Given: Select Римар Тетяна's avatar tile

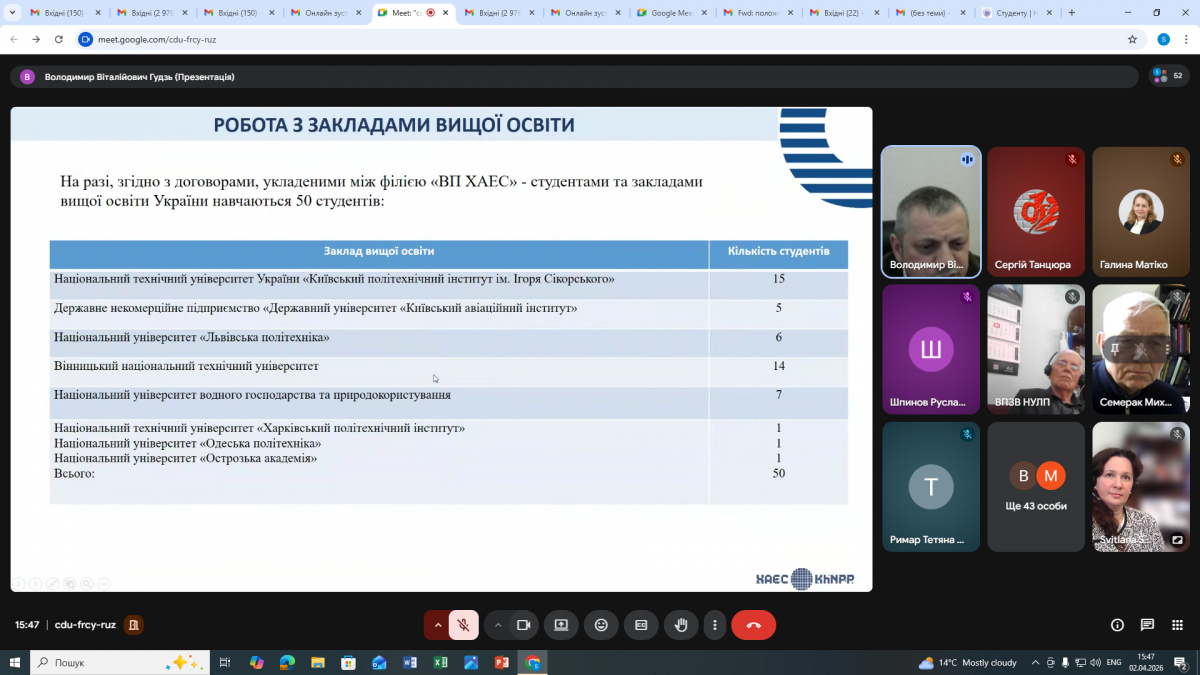Looking at the screenshot, I should click(931, 487).
